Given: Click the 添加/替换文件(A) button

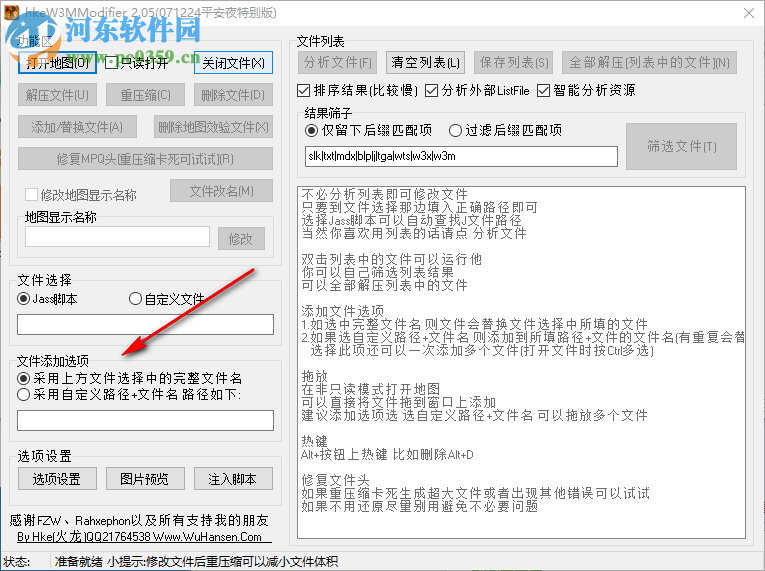Looking at the screenshot, I should click(77, 127).
